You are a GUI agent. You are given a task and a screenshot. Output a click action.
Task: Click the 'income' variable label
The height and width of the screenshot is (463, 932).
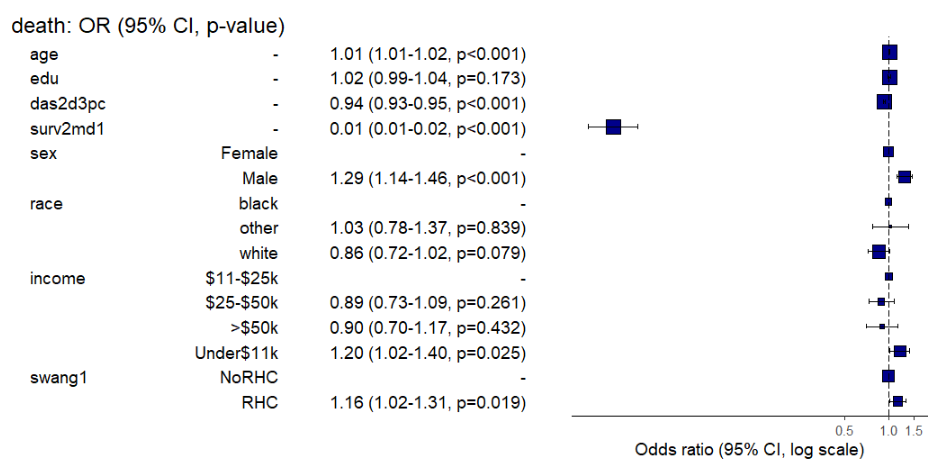point(57,278)
